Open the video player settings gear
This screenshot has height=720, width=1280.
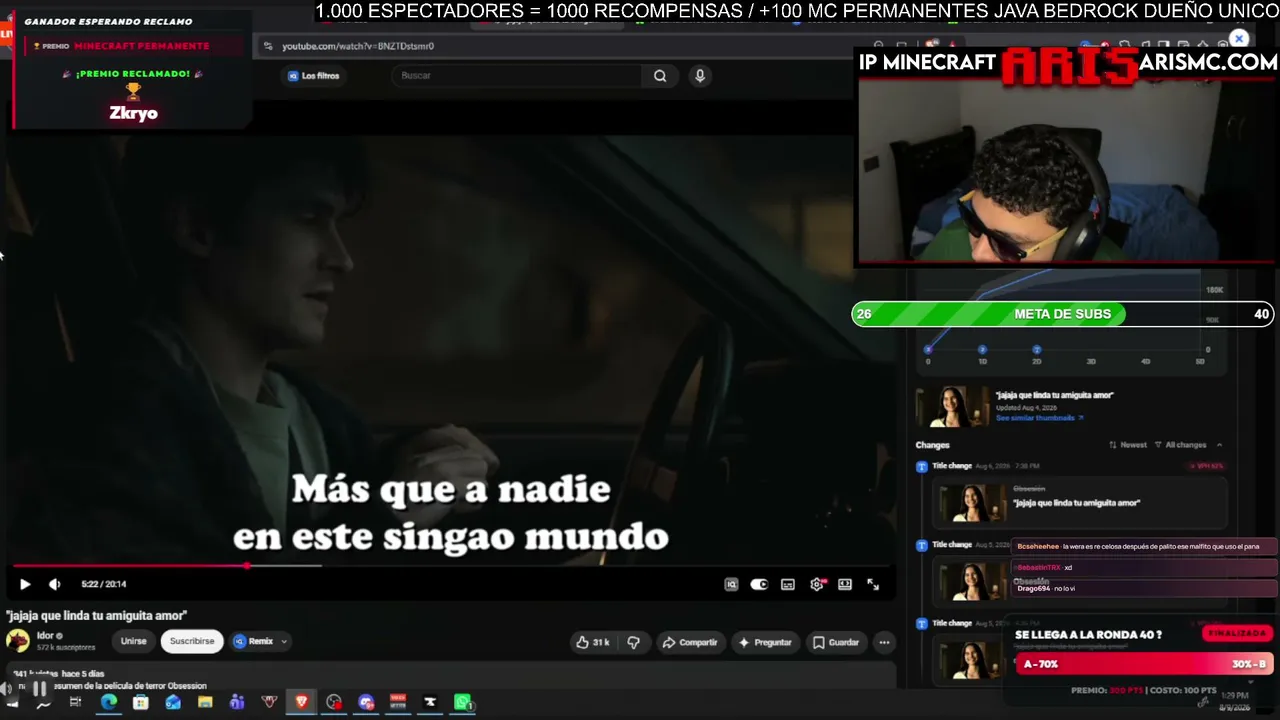[817, 584]
